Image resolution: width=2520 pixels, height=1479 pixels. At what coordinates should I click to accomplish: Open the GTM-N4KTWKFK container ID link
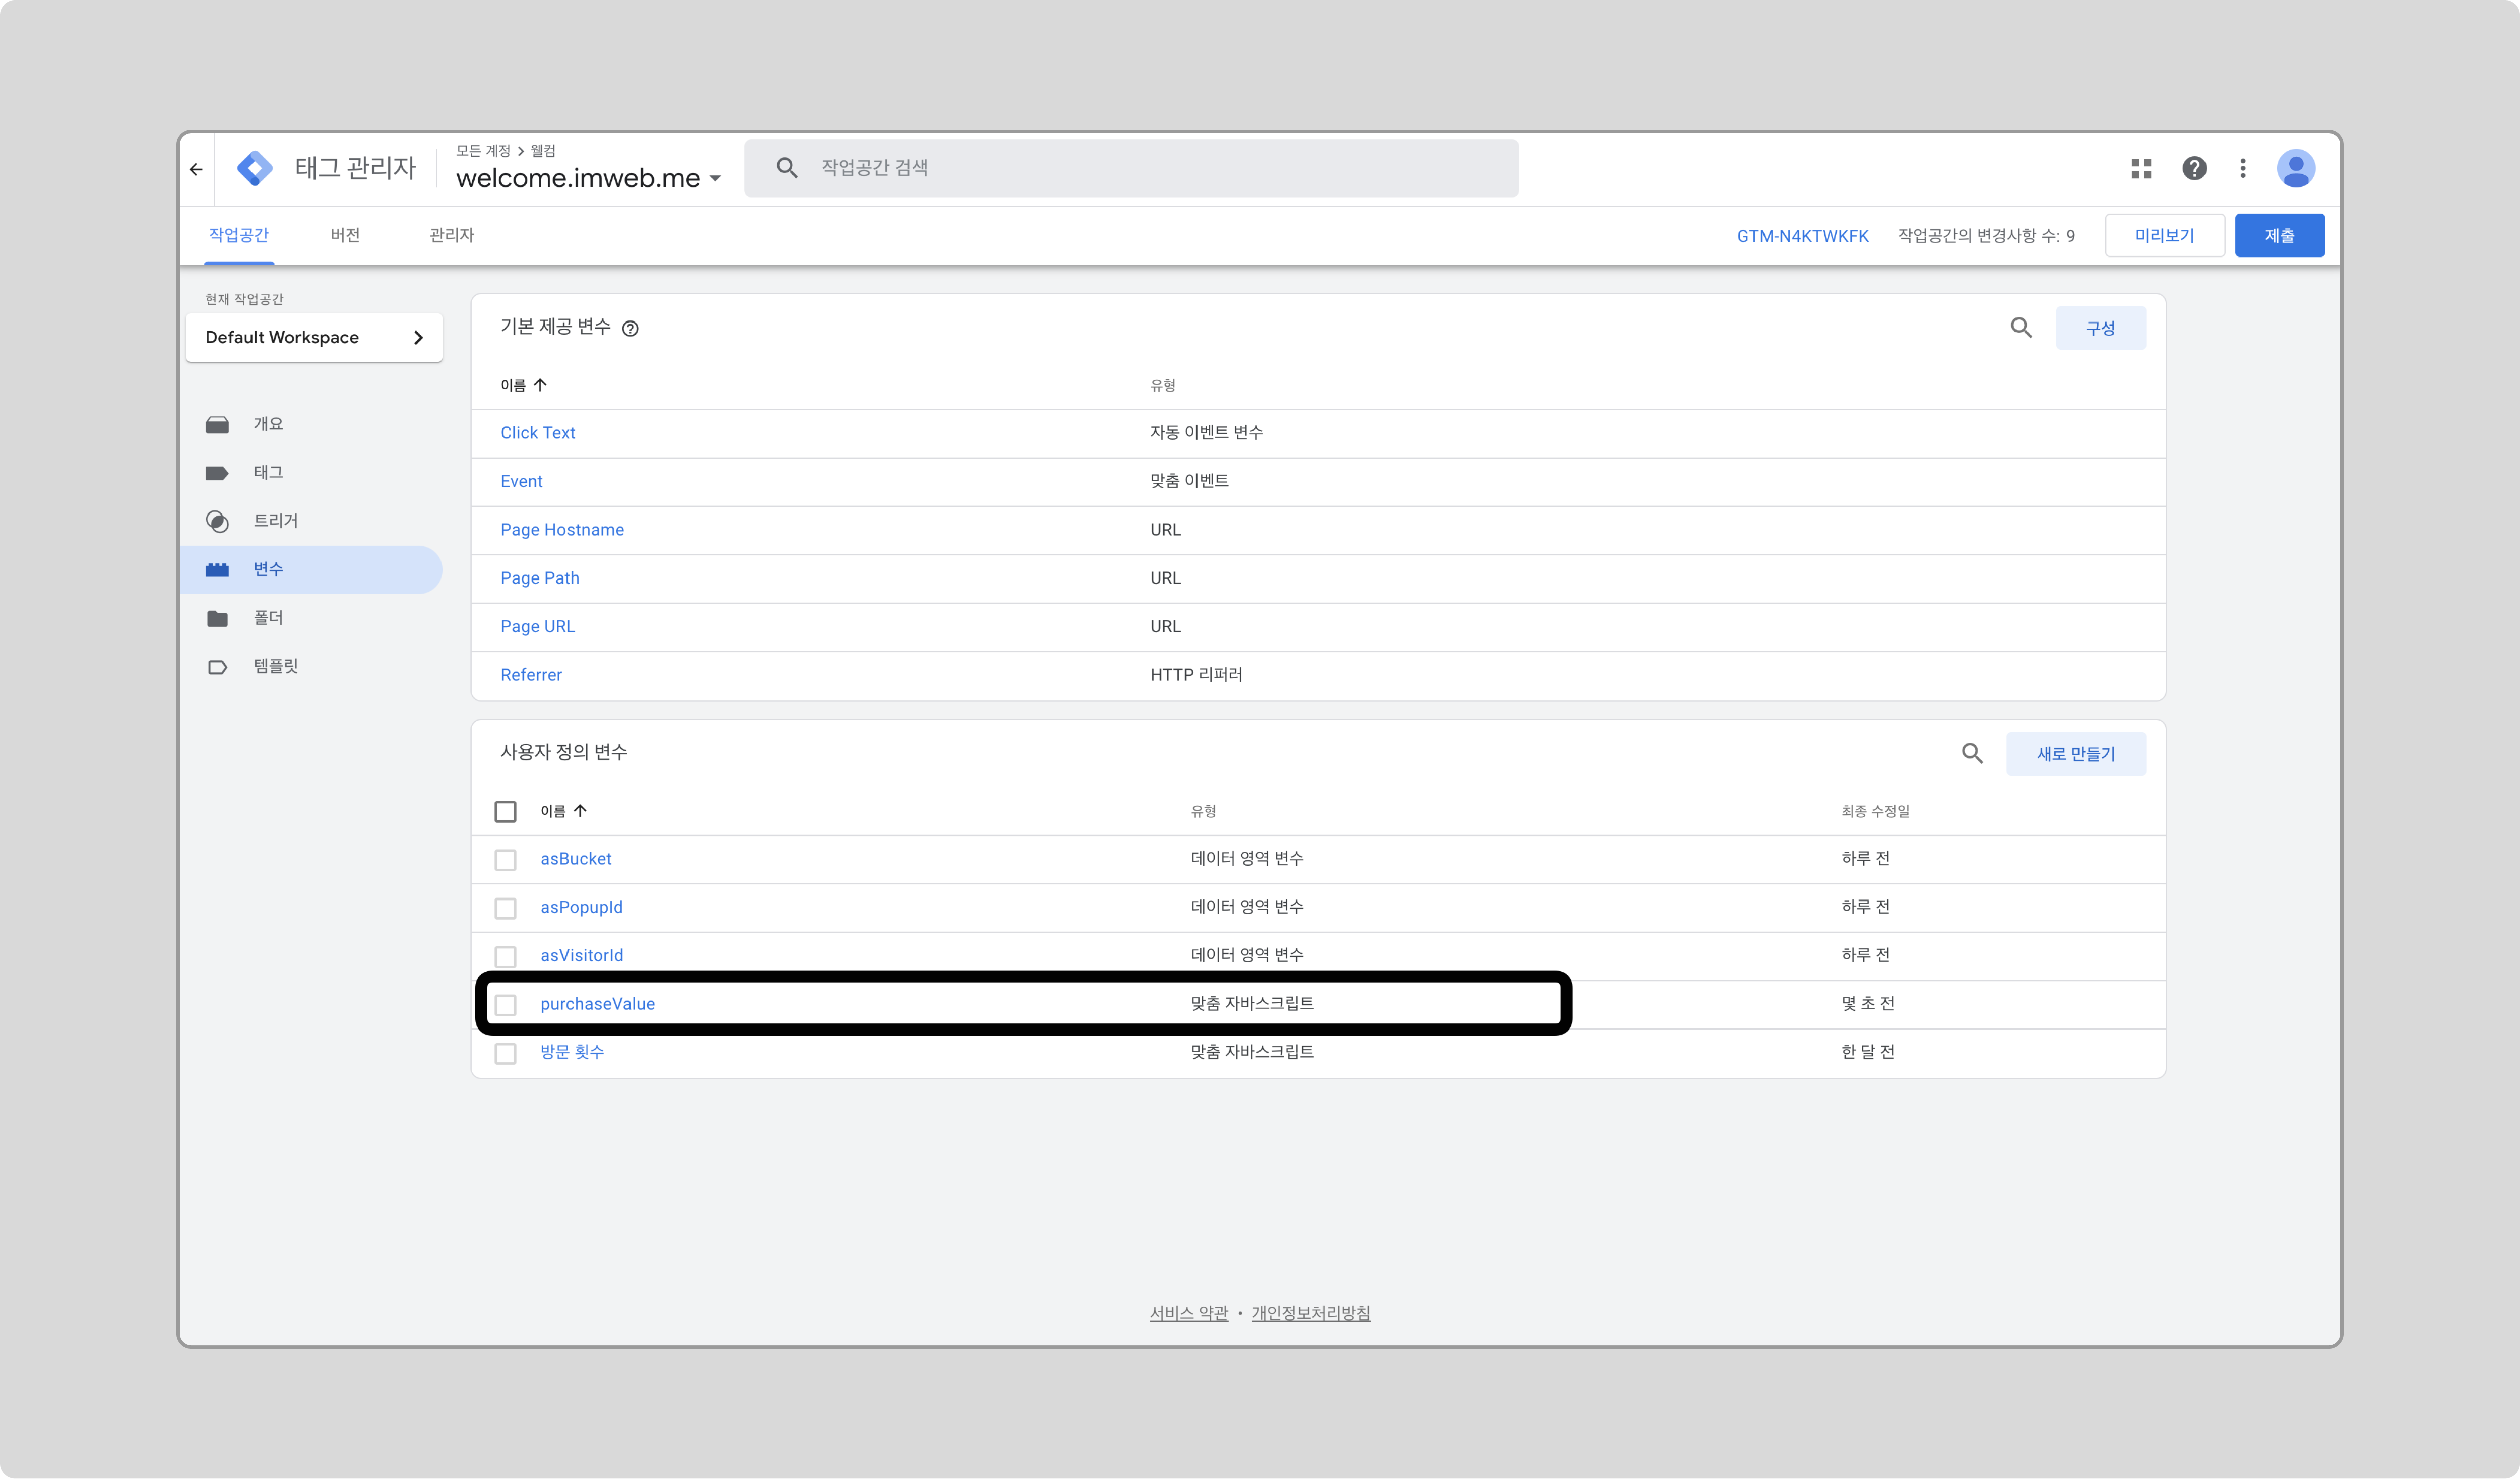pos(1802,236)
